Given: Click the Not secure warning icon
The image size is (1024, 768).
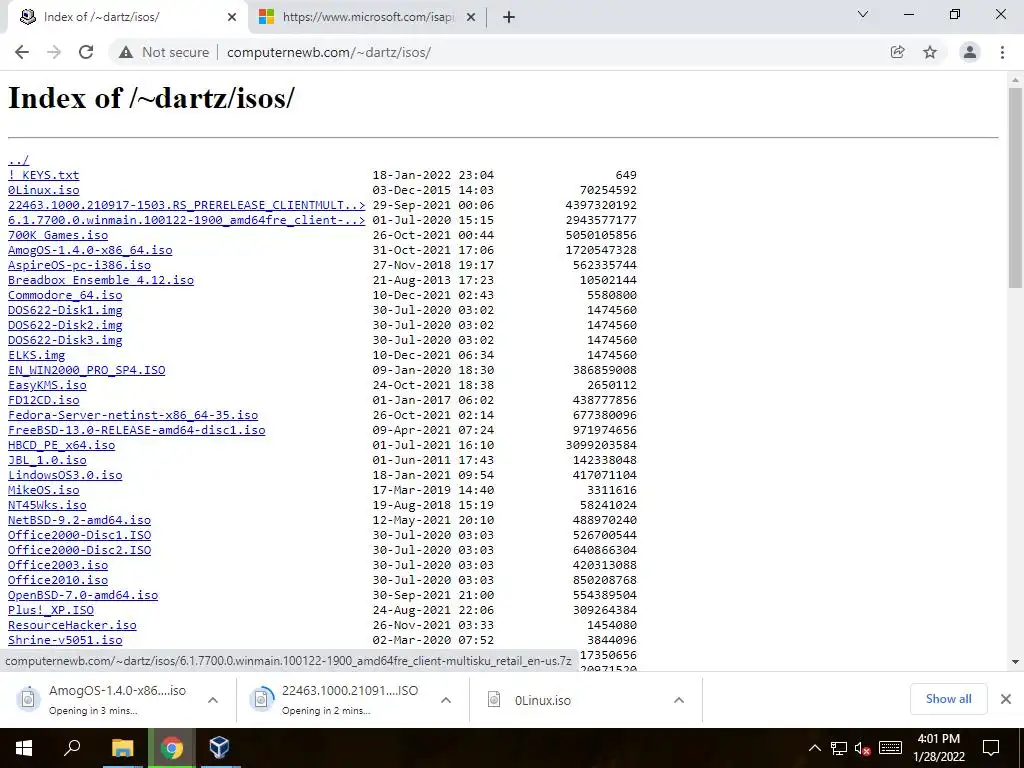Looking at the screenshot, I should (x=126, y=52).
